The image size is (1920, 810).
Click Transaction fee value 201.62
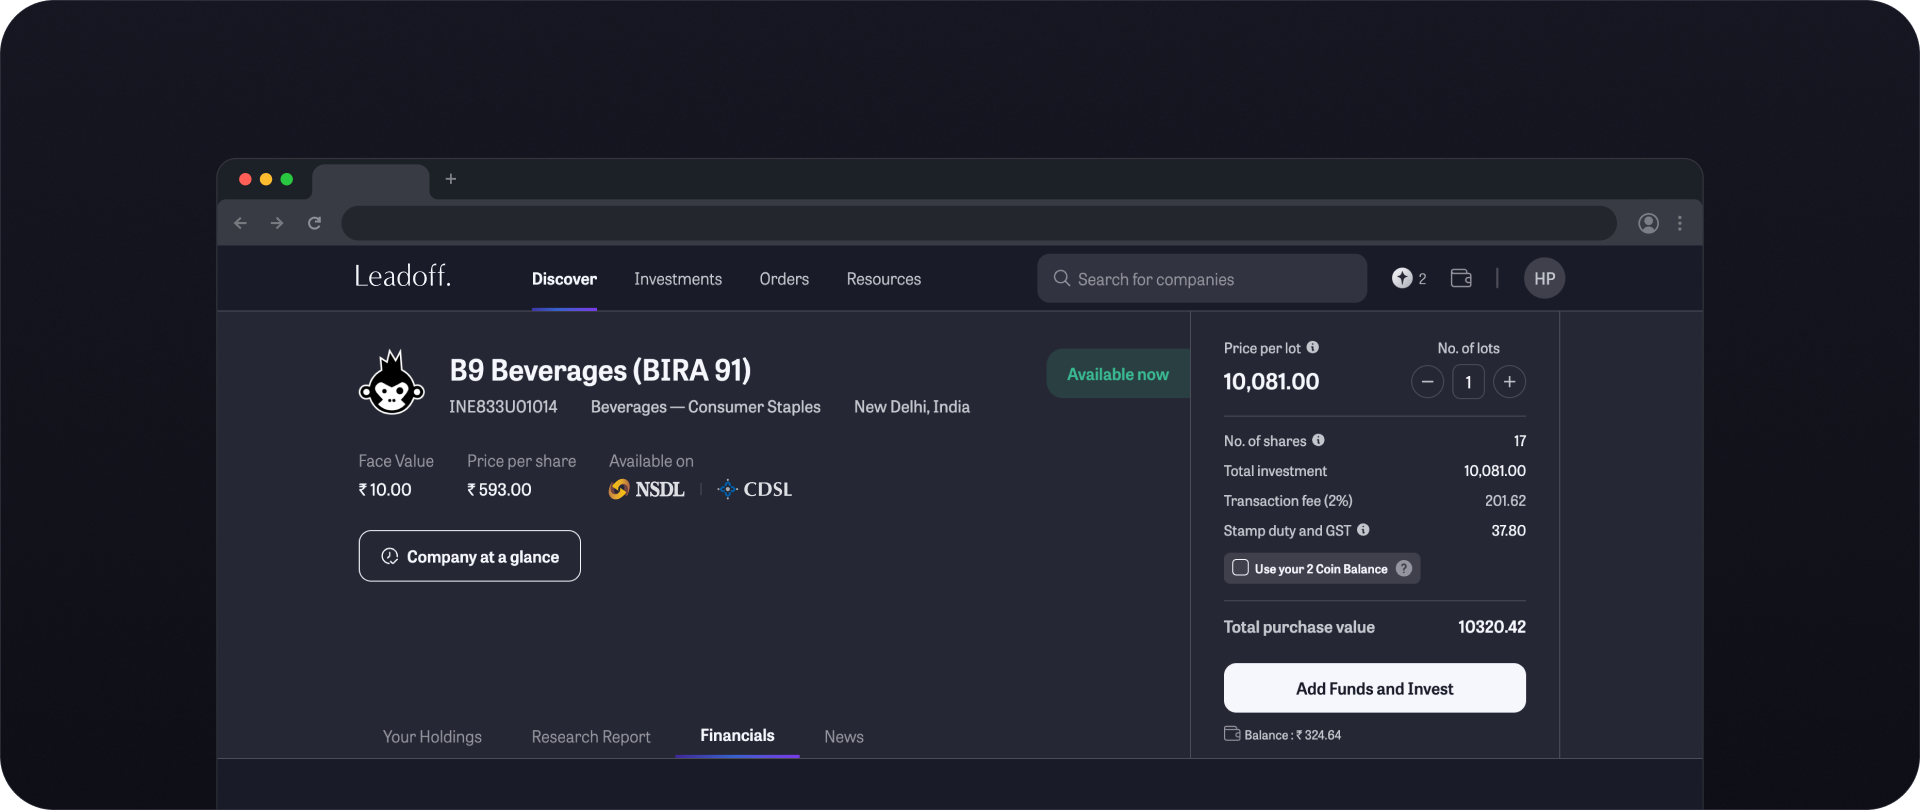click(x=1505, y=501)
